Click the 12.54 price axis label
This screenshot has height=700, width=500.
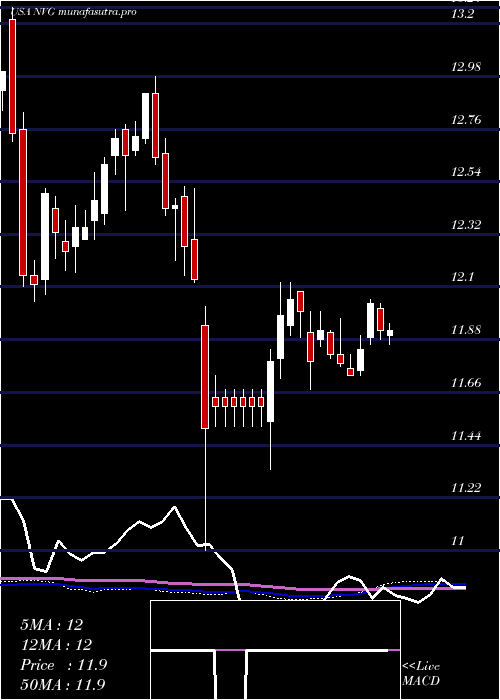pyautogui.click(x=467, y=172)
